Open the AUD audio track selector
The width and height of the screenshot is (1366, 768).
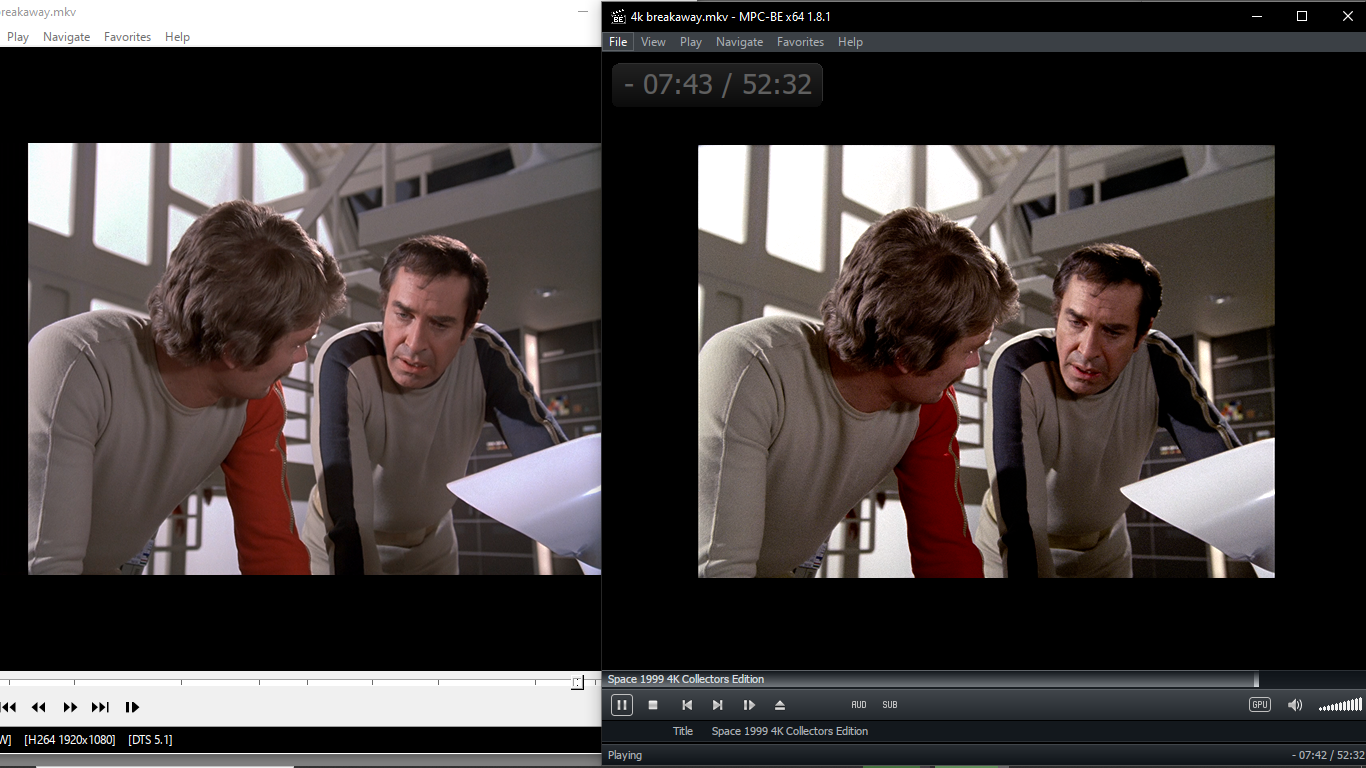click(859, 705)
